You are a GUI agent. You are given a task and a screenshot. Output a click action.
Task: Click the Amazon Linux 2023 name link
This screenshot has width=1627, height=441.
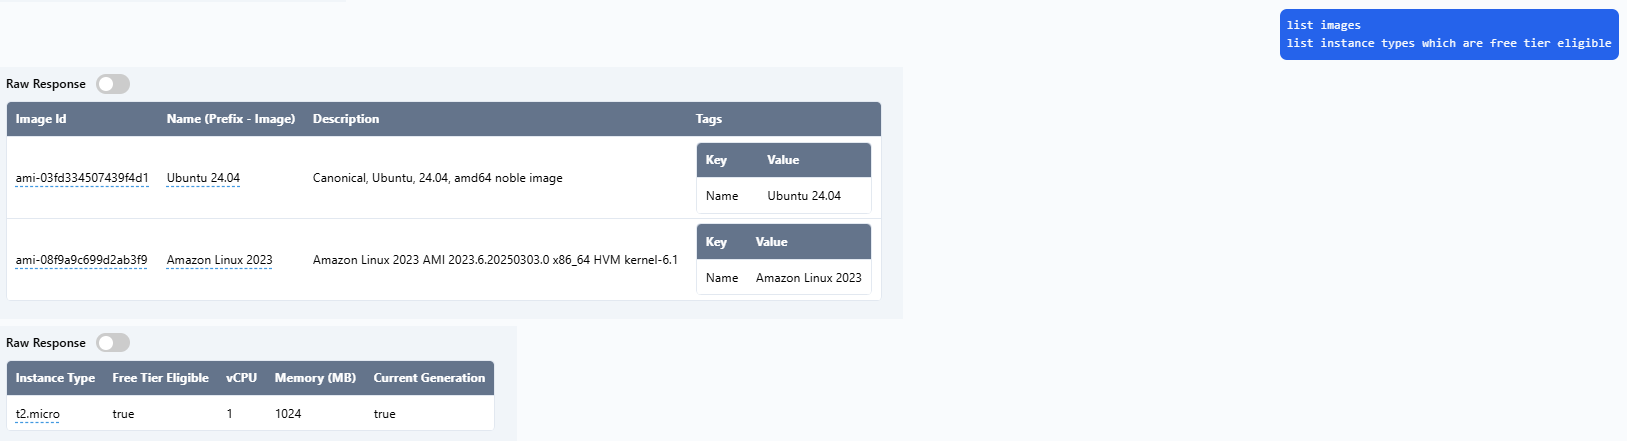point(219,260)
